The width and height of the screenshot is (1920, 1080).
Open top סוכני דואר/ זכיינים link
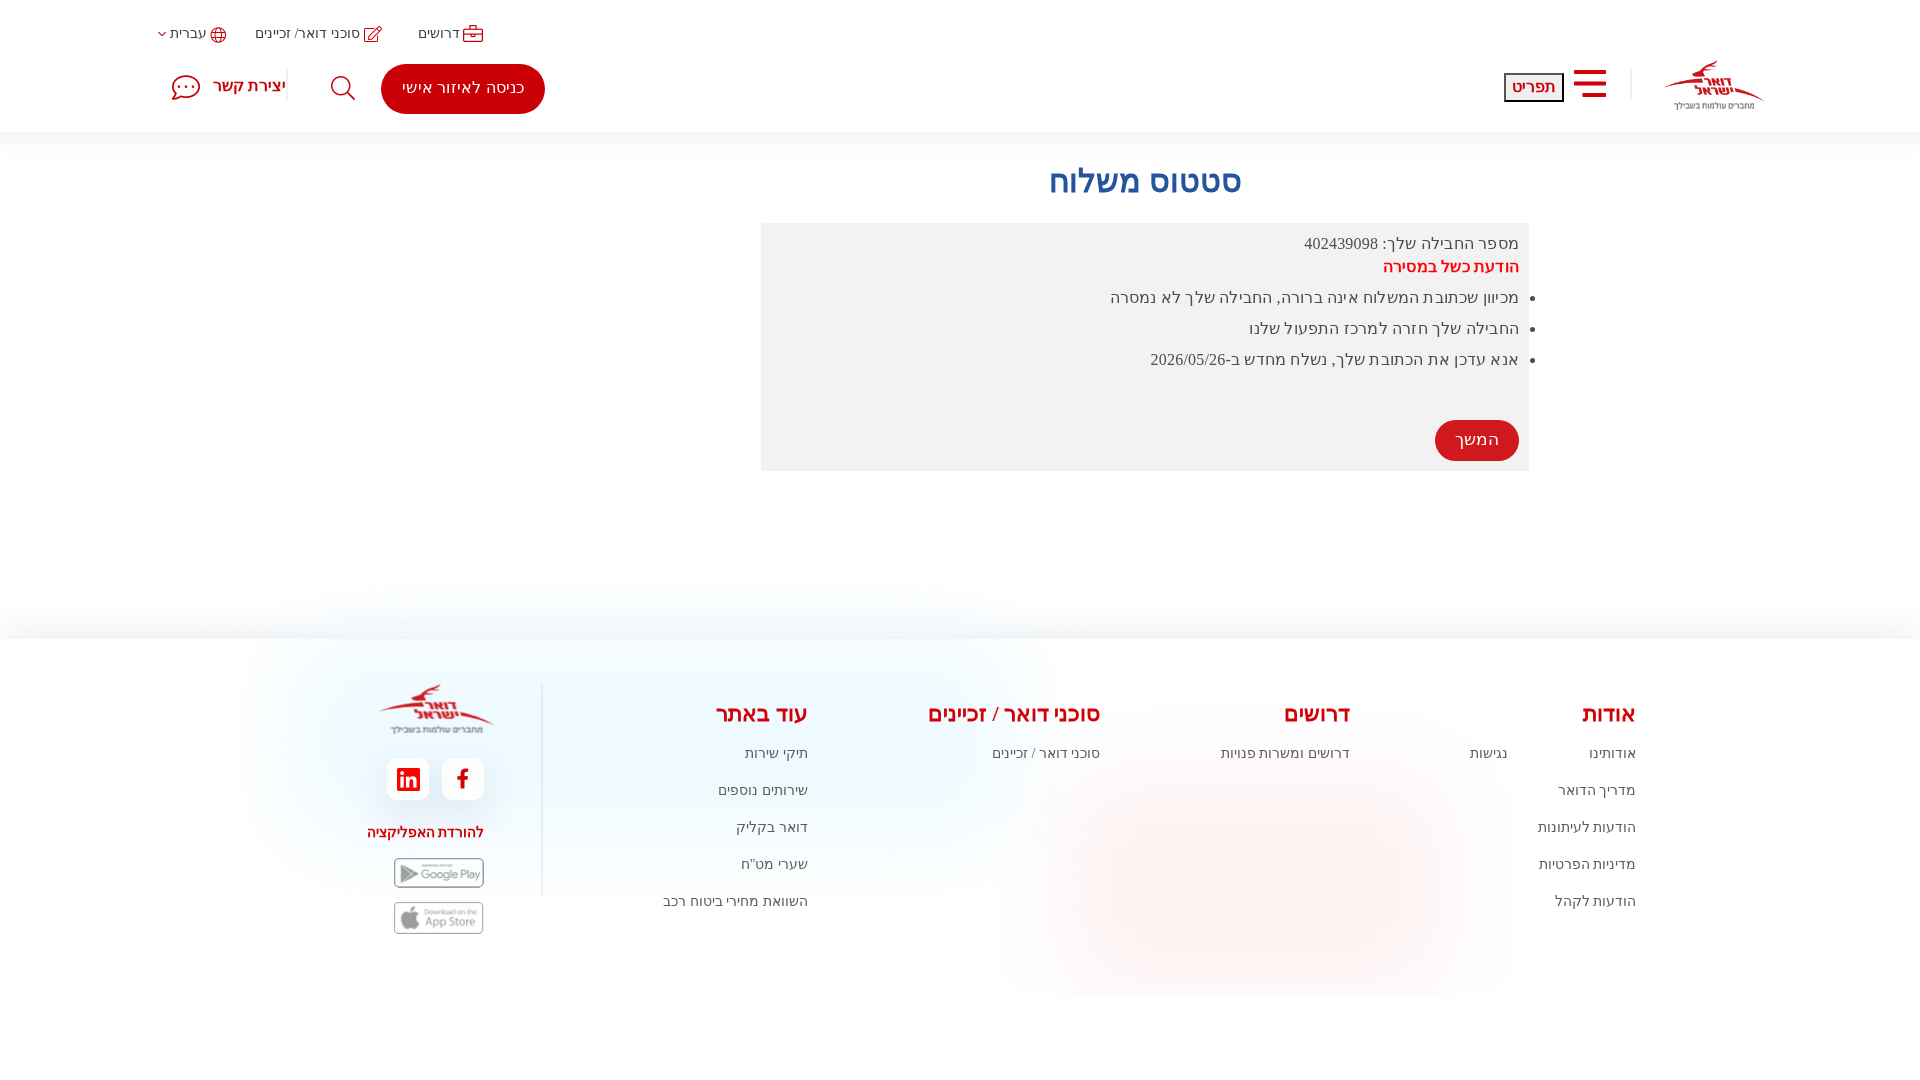pyautogui.click(x=307, y=34)
